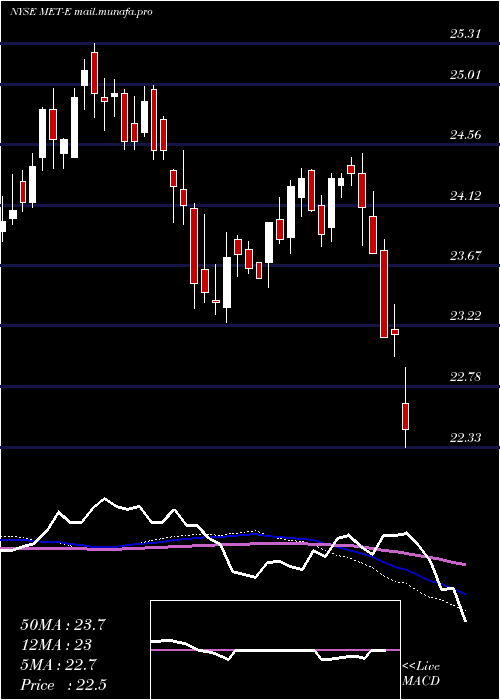Click the Price : 22.5 readout
Viewport: 500px width, 700px height.
pos(63,685)
